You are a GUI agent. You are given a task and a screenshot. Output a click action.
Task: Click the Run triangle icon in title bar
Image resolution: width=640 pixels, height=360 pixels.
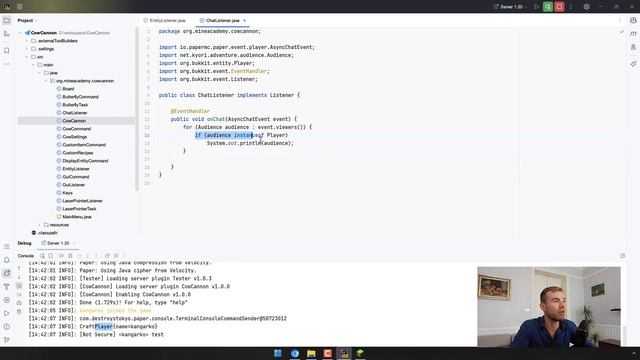(536, 7)
